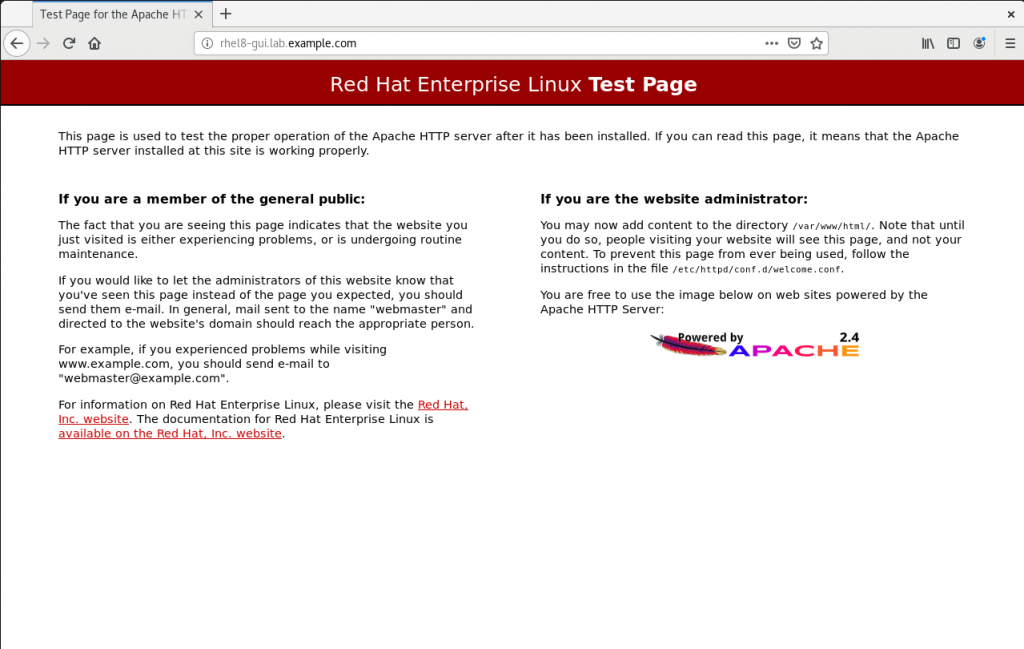The image size is (1024, 649).
Task: Click the path /etc/httpd/conf.d/welcome.conf
Action: 756,269
